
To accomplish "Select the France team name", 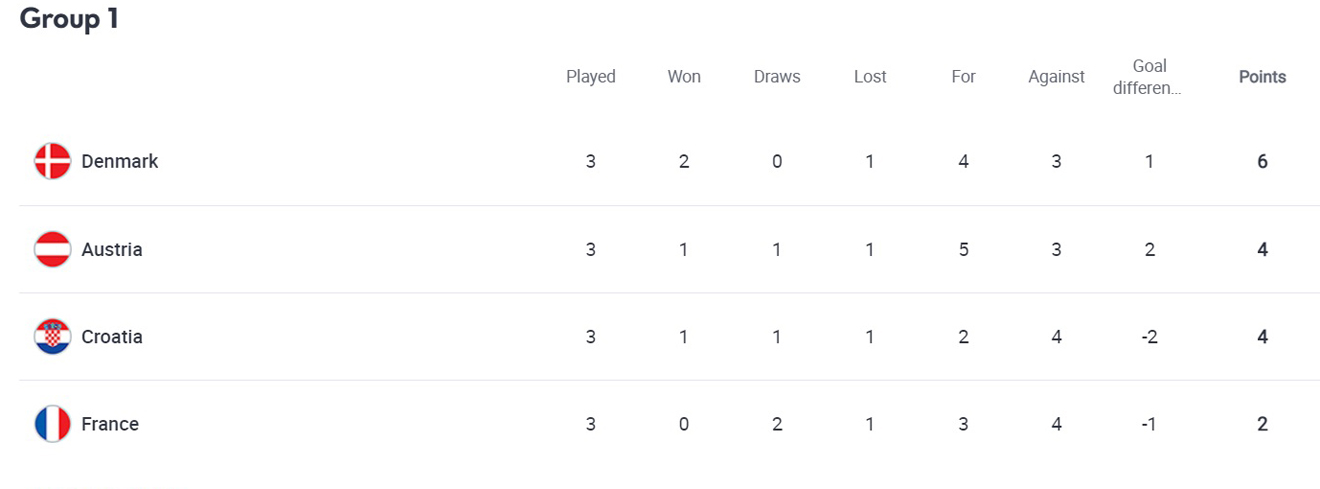I will pyautogui.click(x=110, y=424).
